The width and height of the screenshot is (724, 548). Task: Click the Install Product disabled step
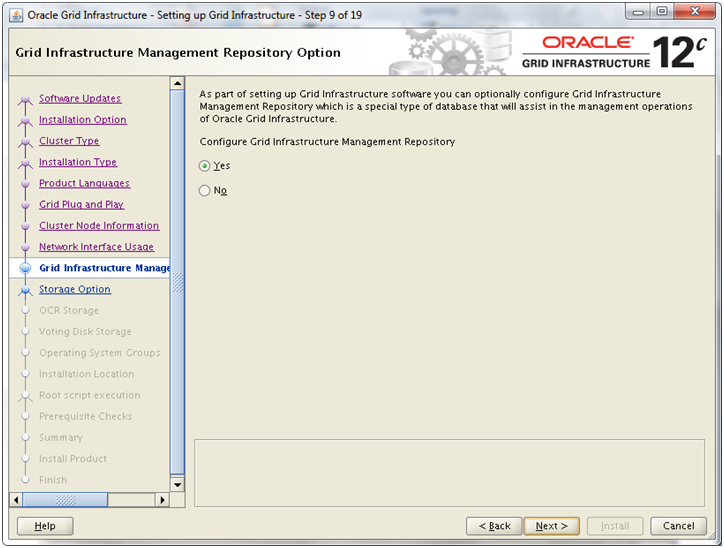(73, 459)
